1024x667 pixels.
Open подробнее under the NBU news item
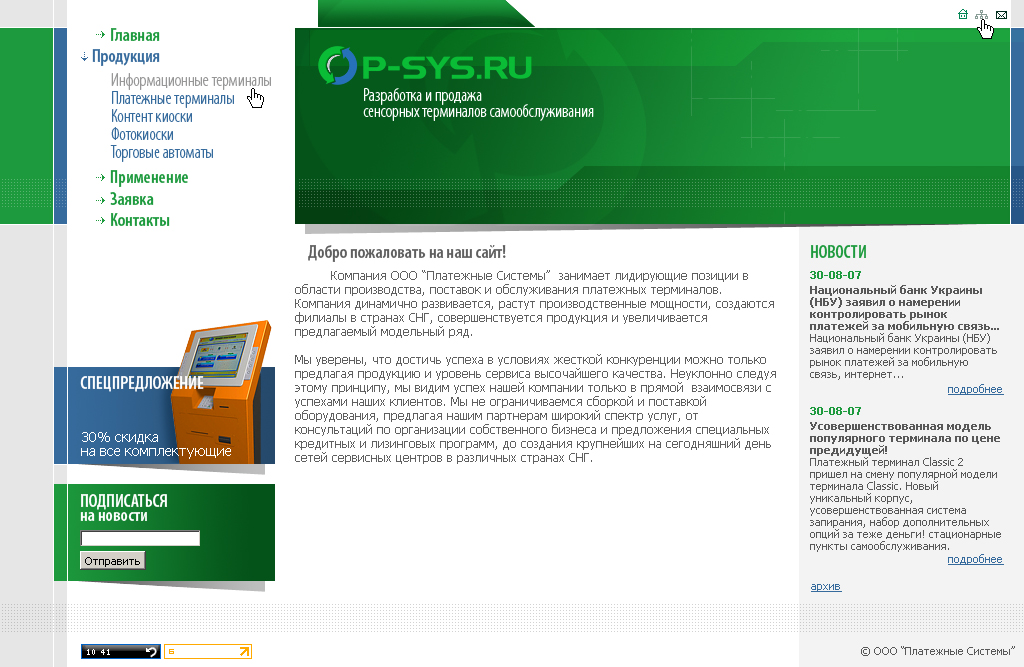974,389
